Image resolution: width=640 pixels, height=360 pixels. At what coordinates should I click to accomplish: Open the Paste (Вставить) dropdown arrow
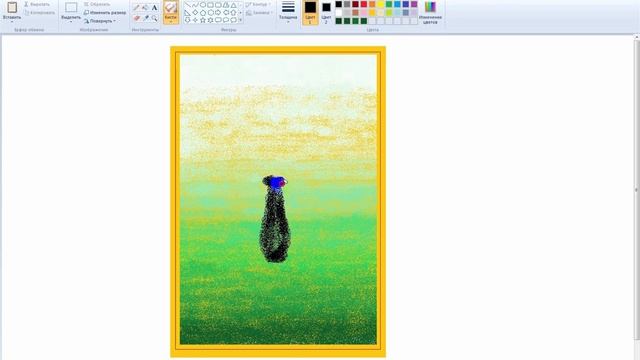[x=12, y=22]
